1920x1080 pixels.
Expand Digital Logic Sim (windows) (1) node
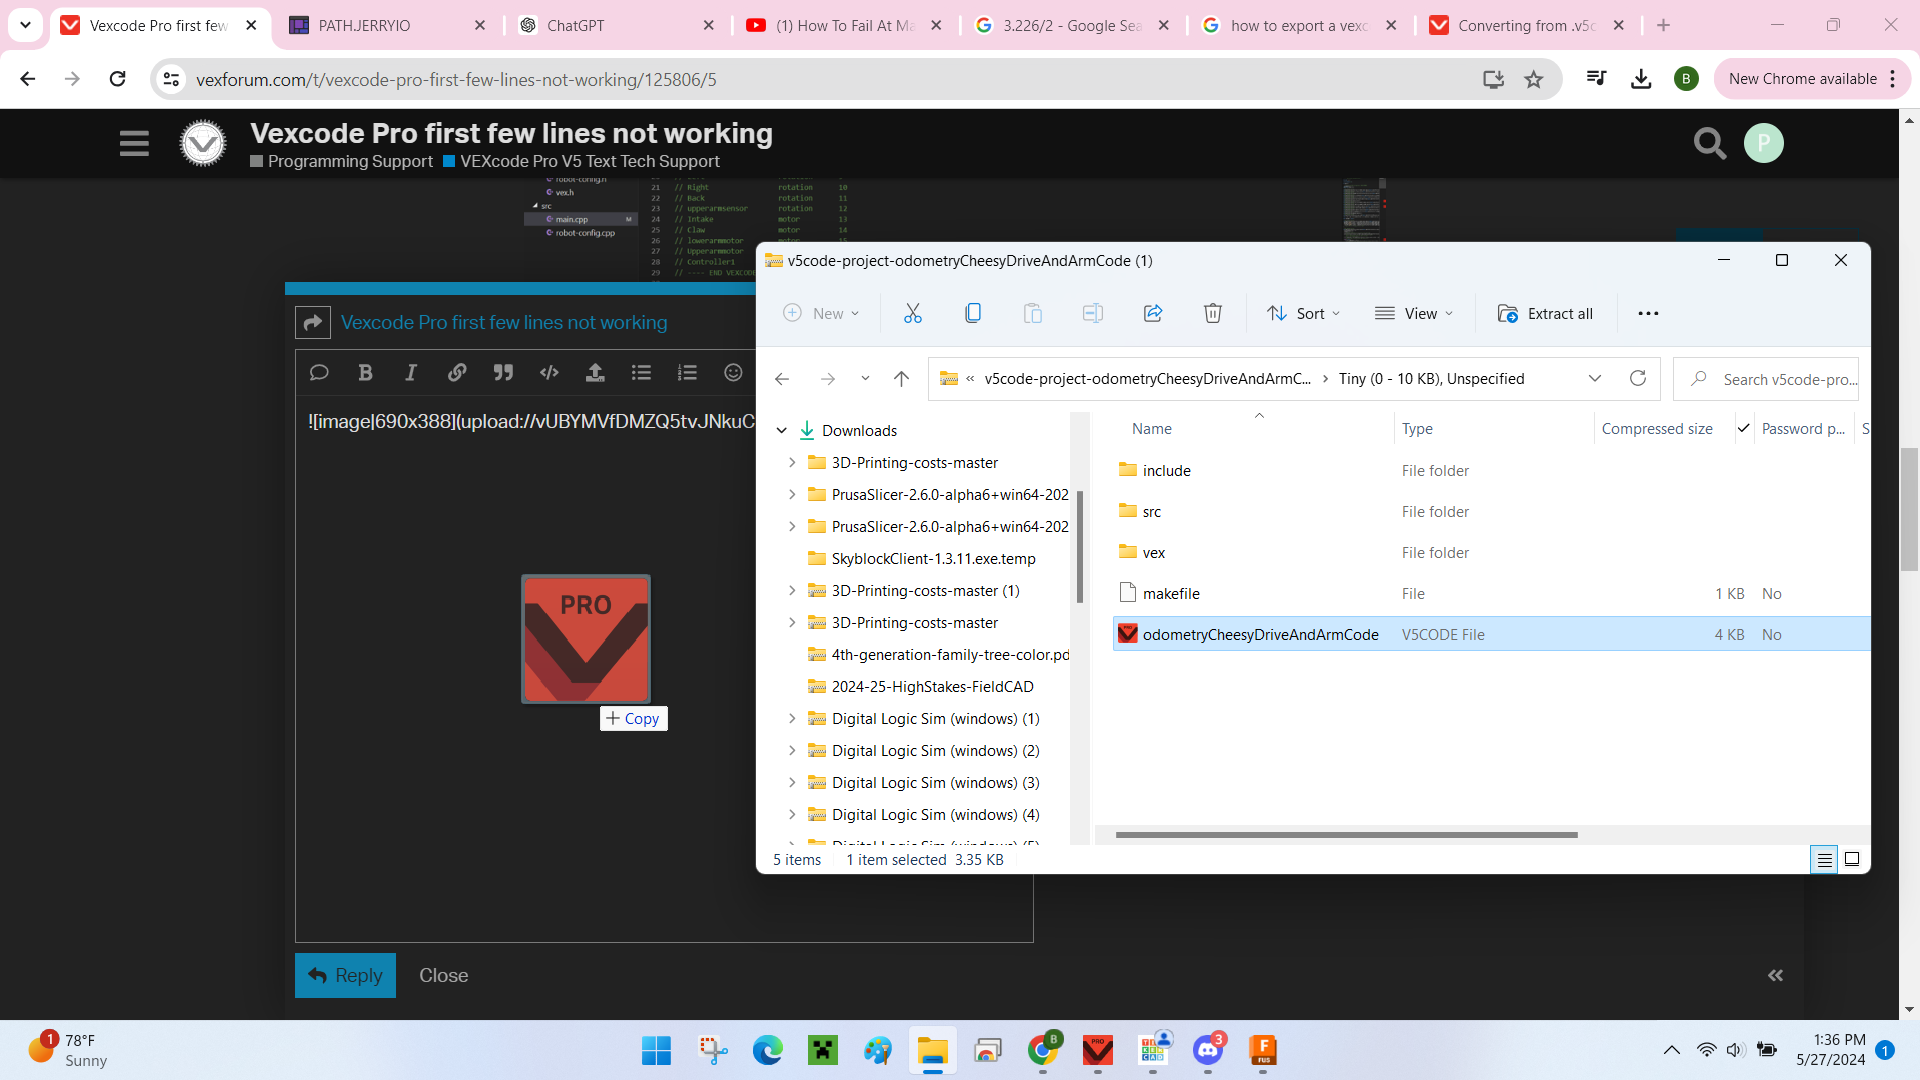tap(792, 718)
